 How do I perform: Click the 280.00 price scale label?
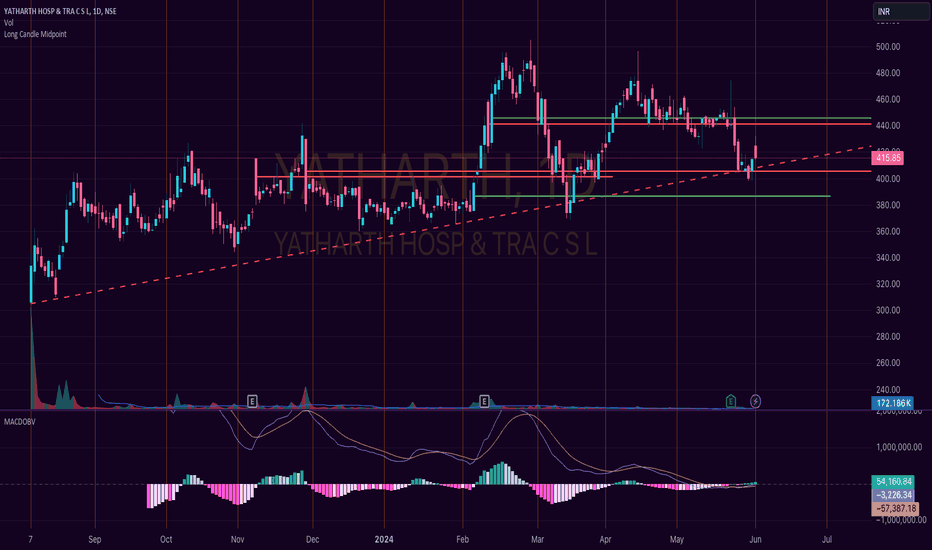tap(887, 336)
